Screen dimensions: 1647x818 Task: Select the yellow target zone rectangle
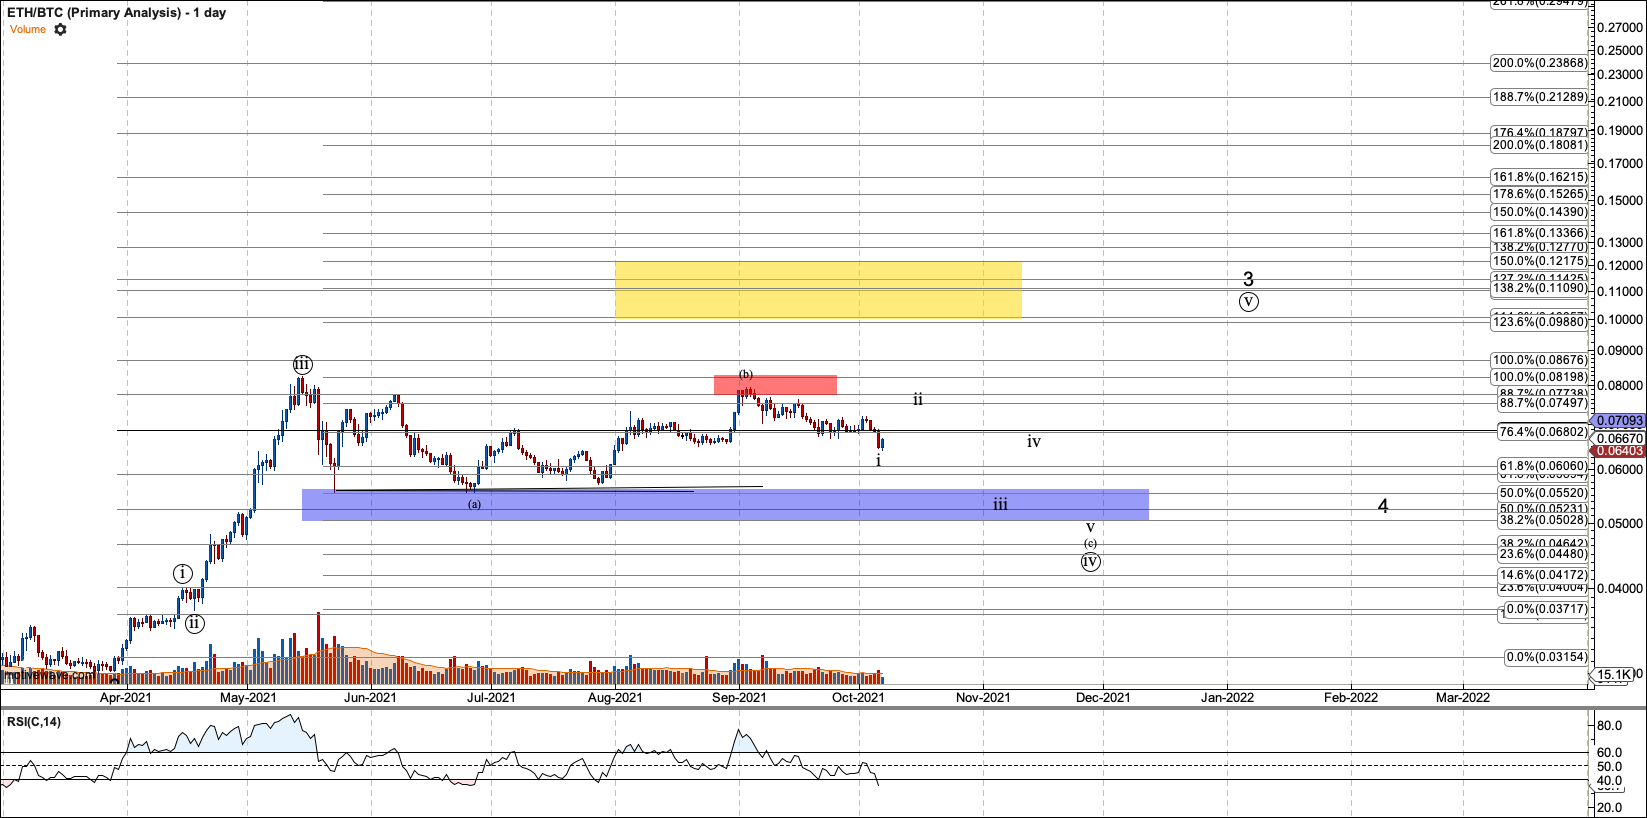coord(818,290)
